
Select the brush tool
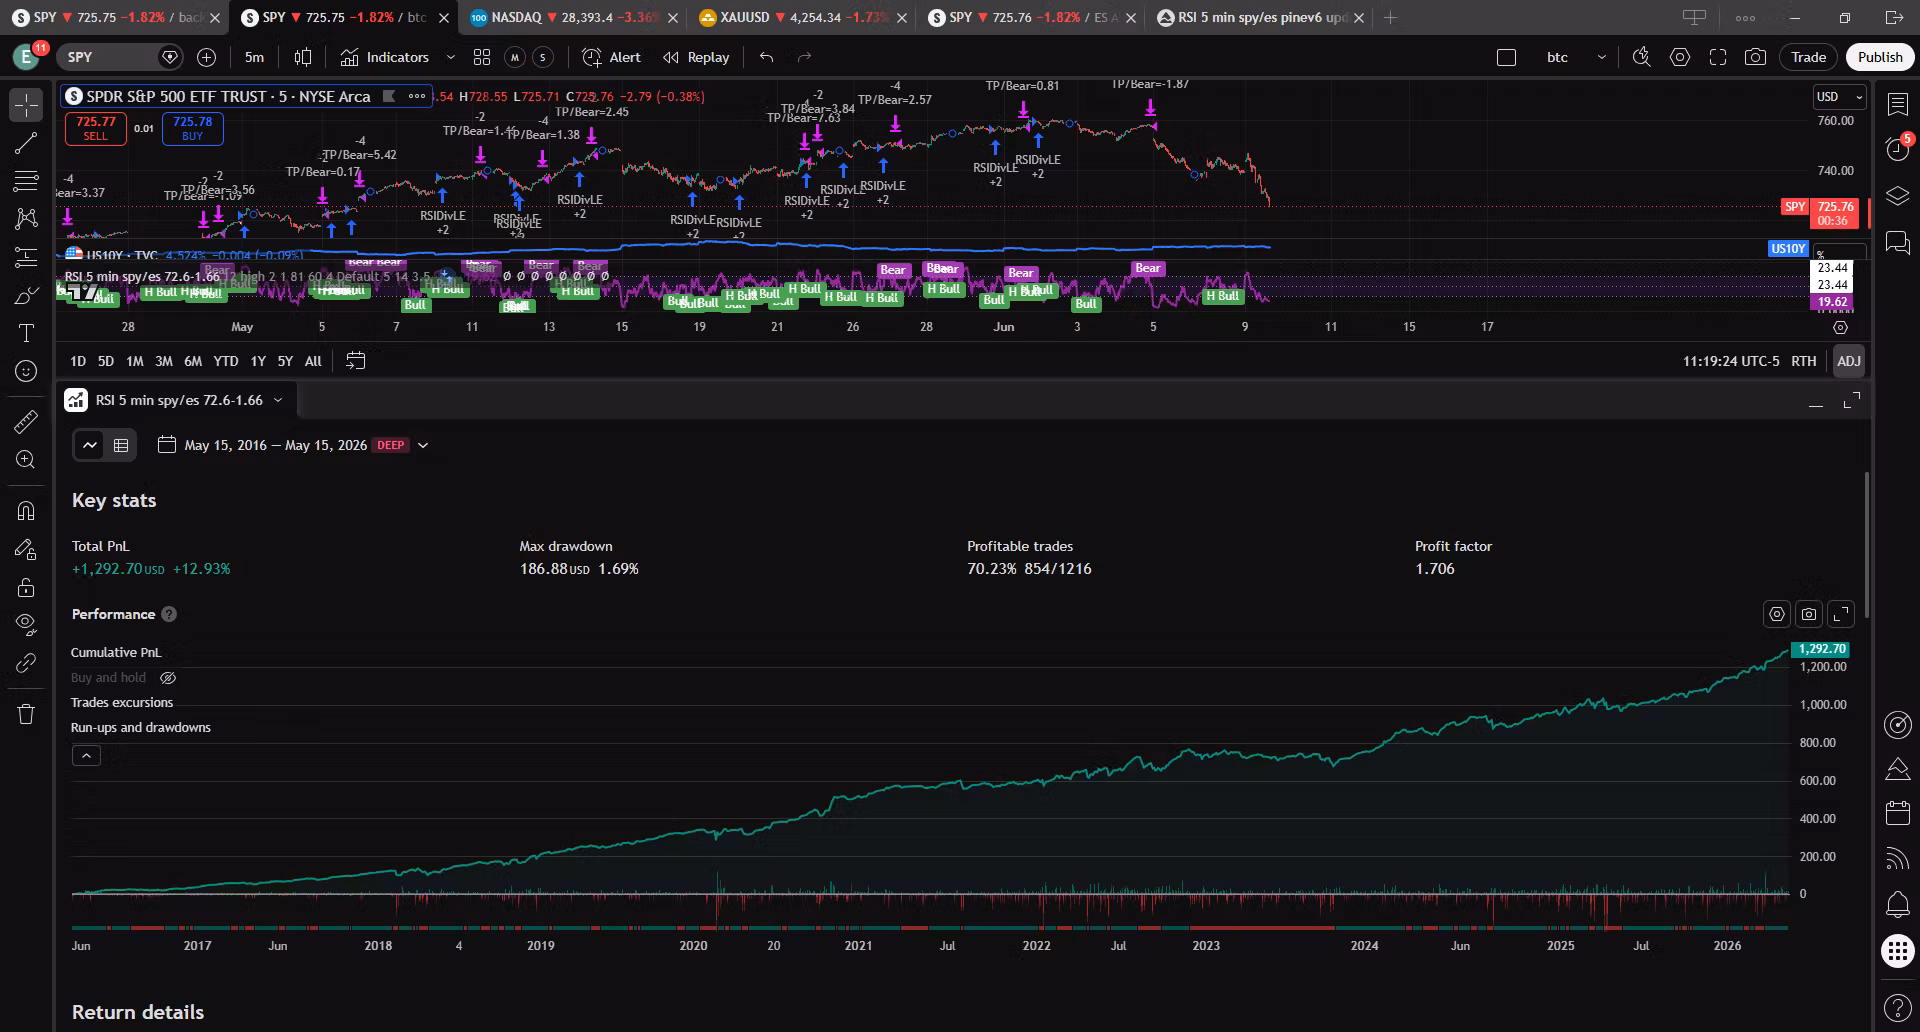pyautogui.click(x=26, y=295)
